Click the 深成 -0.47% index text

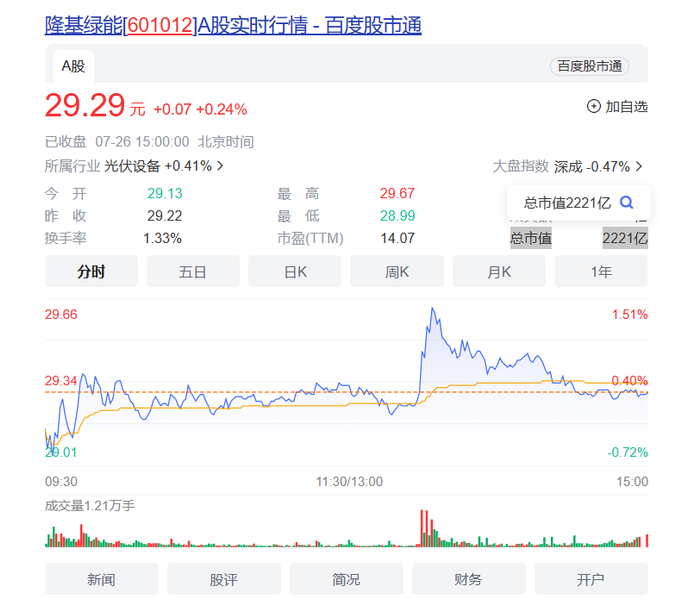(592, 166)
